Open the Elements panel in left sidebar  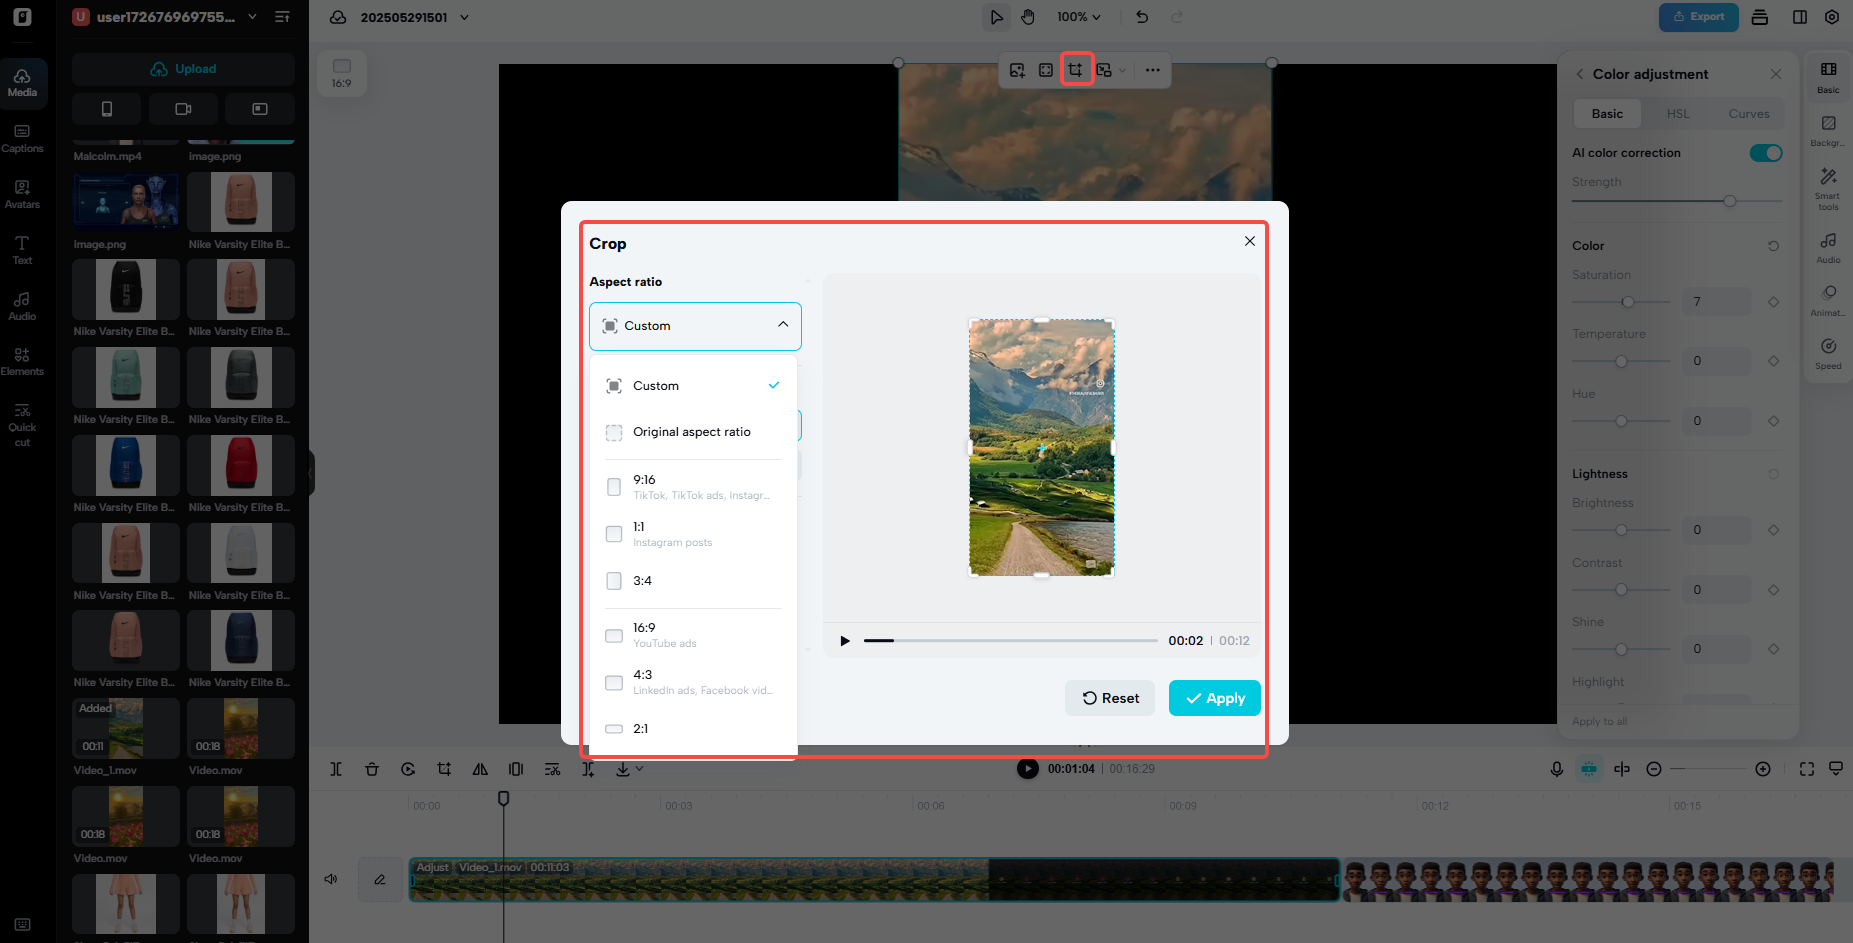[22, 361]
